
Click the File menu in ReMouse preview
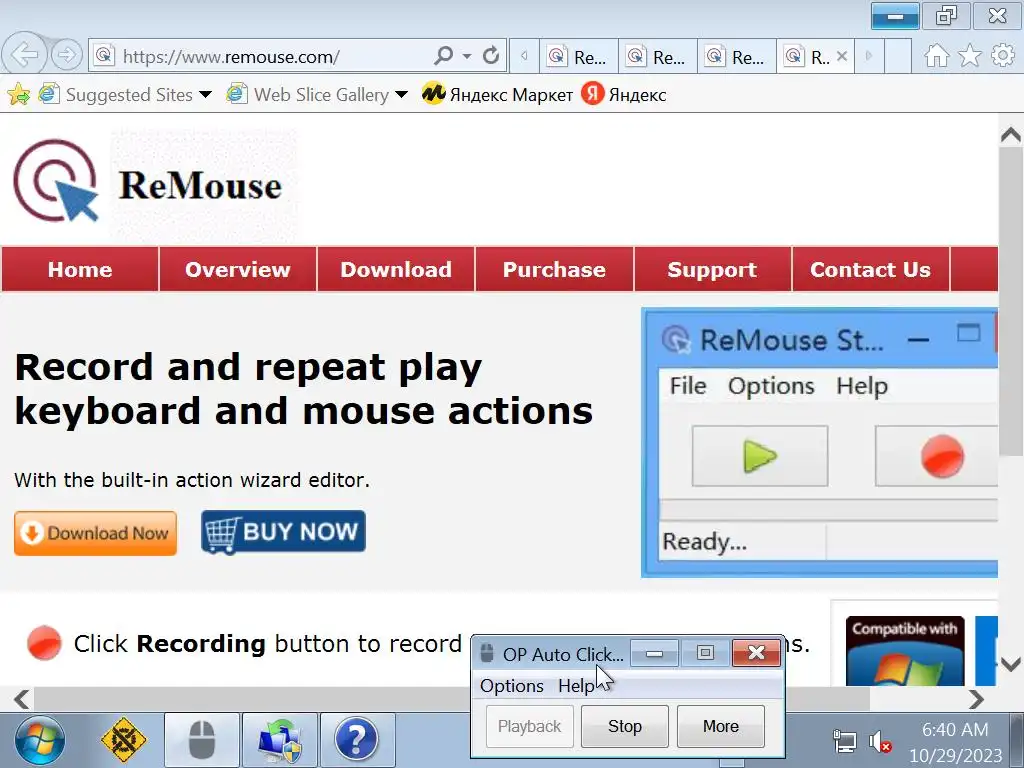click(688, 385)
